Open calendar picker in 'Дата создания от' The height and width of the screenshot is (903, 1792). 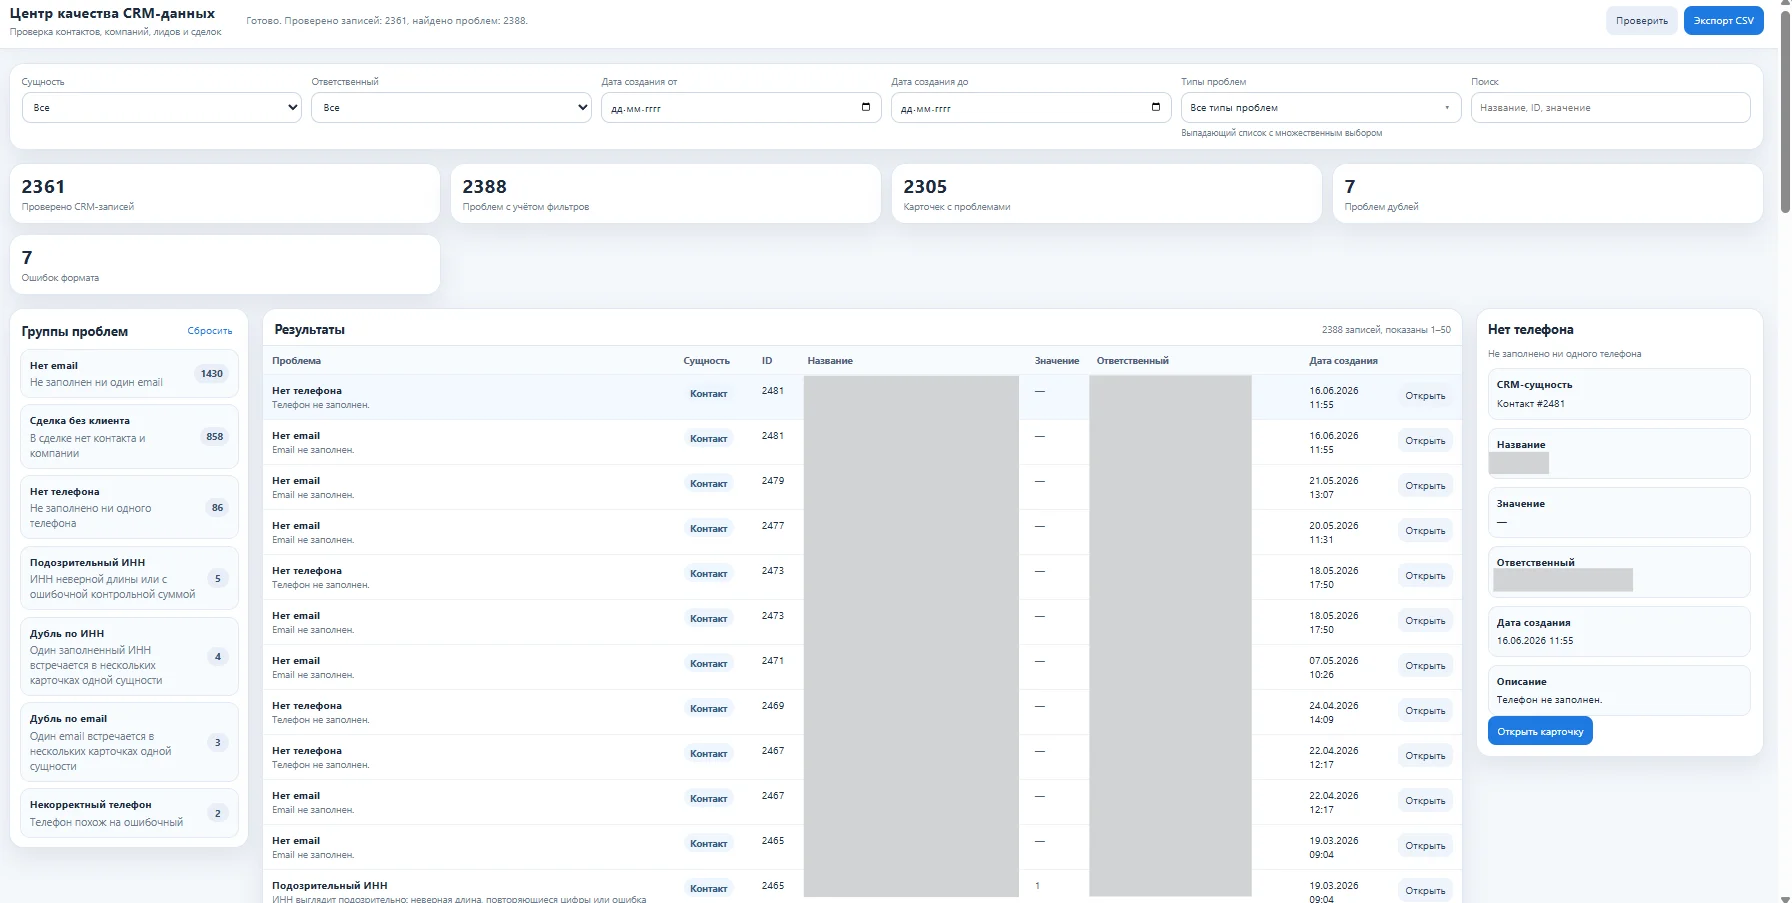coord(866,107)
